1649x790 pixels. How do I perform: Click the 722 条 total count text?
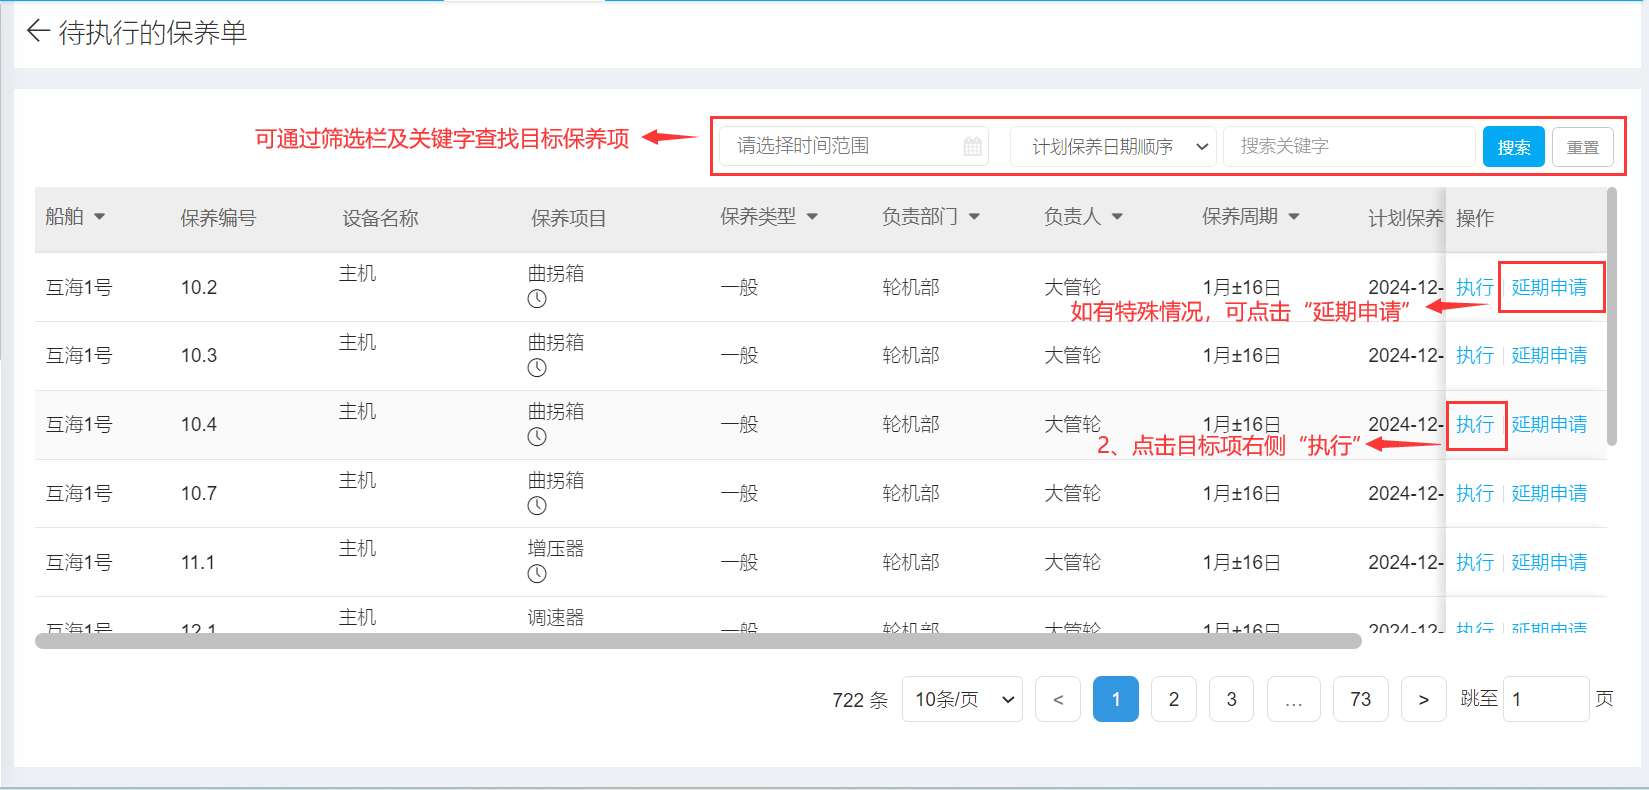(860, 700)
